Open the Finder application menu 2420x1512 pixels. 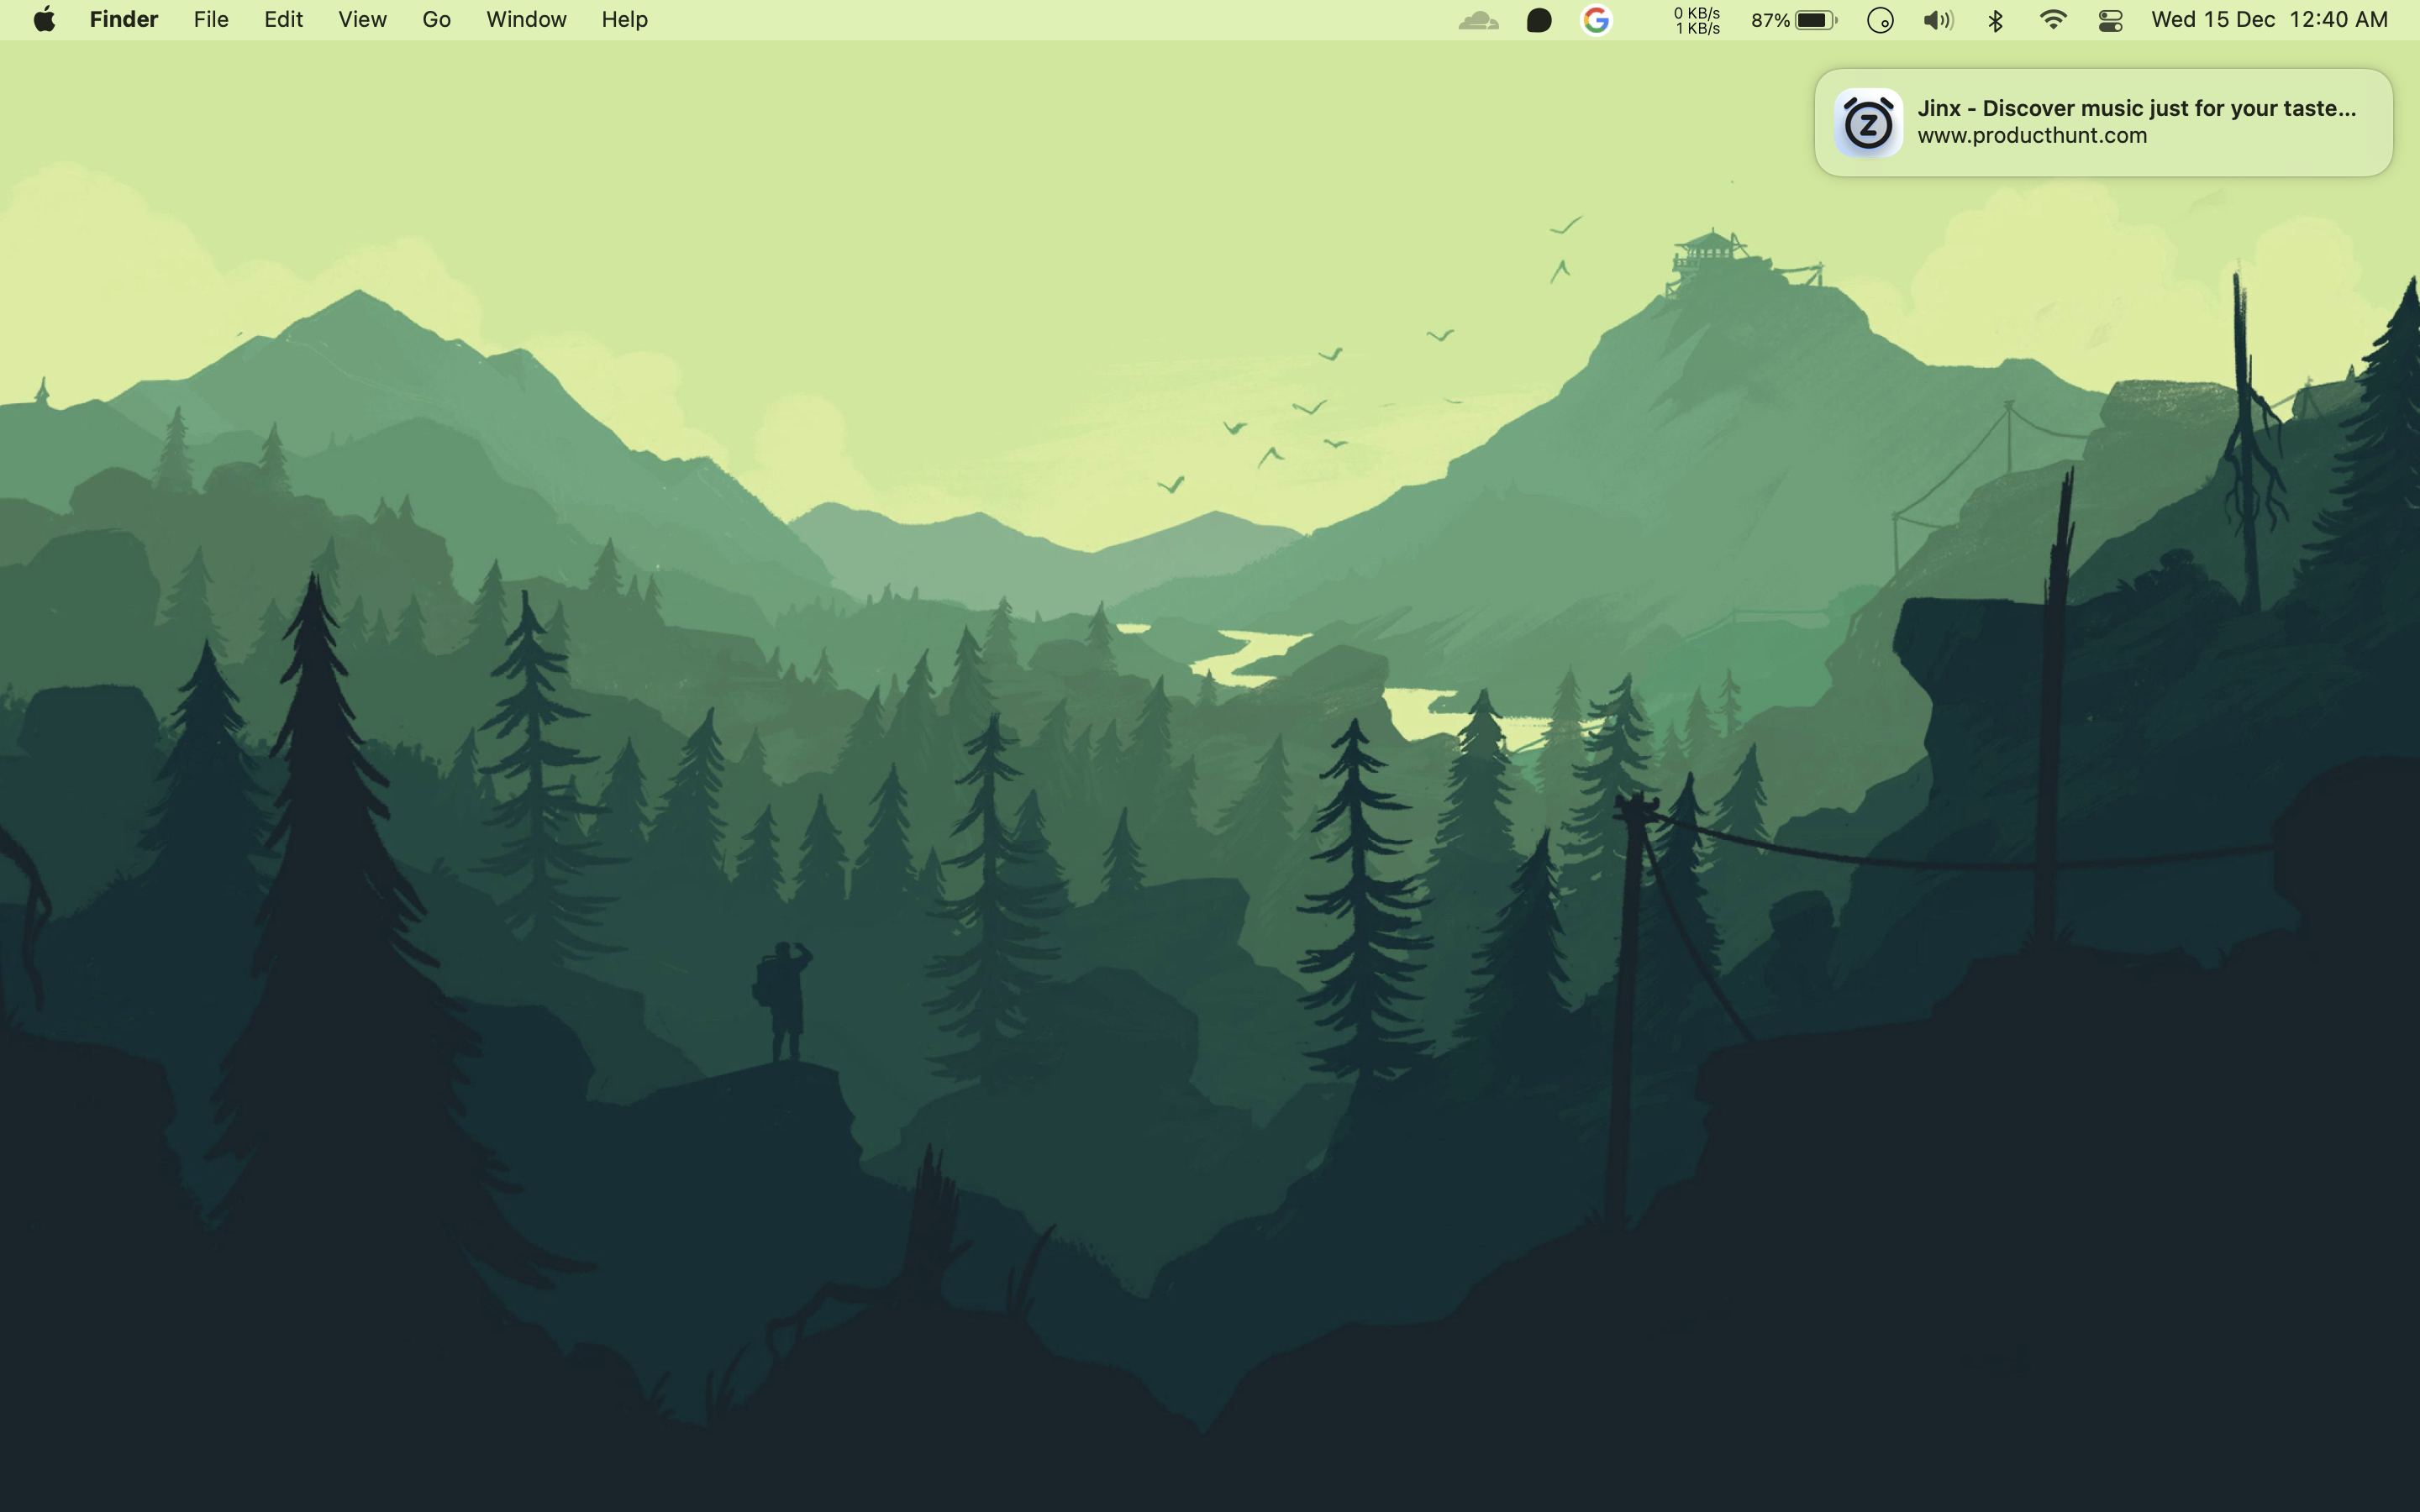[123, 20]
